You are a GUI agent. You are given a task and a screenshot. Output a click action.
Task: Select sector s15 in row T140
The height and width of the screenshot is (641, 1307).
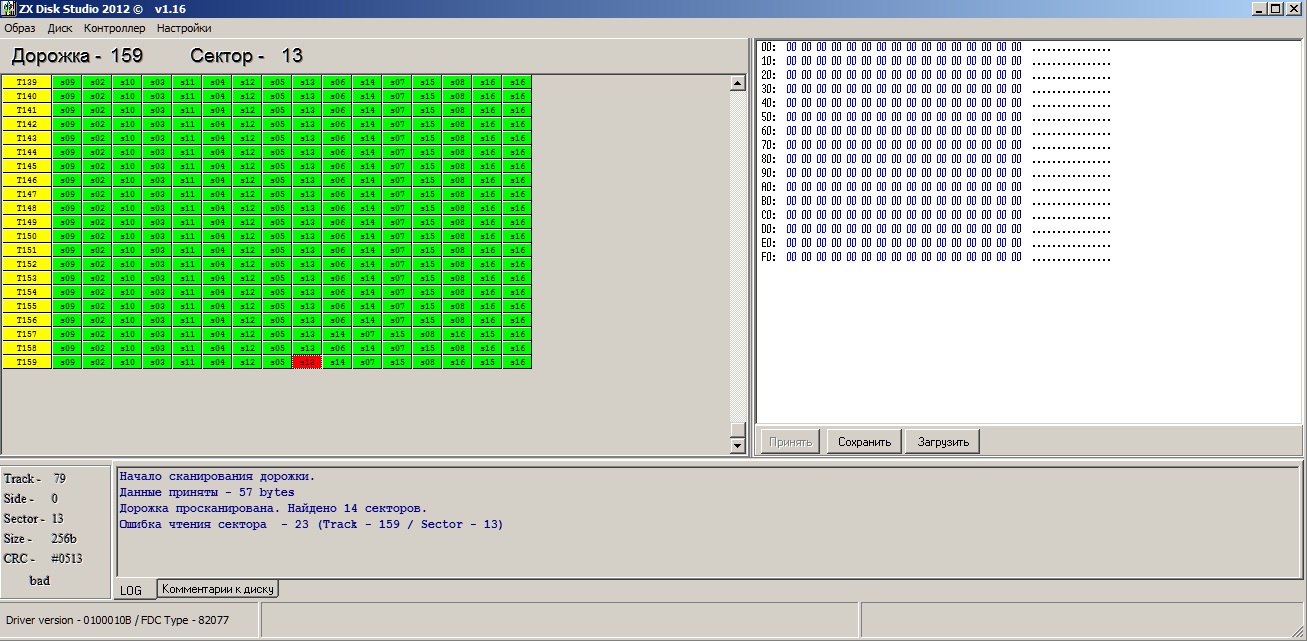(x=427, y=96)
